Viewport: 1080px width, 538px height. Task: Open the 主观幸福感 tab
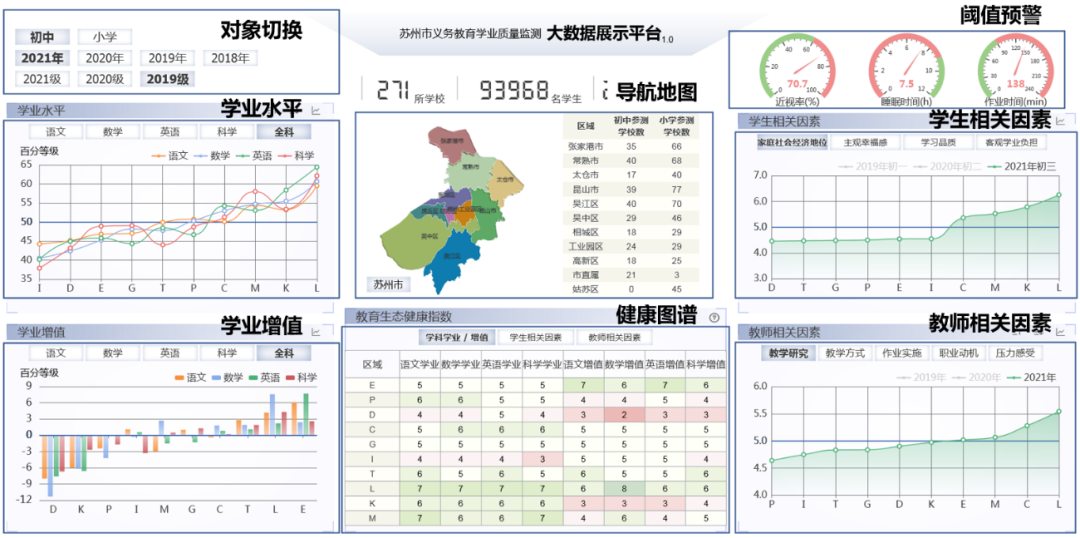(x=865, y=143)
